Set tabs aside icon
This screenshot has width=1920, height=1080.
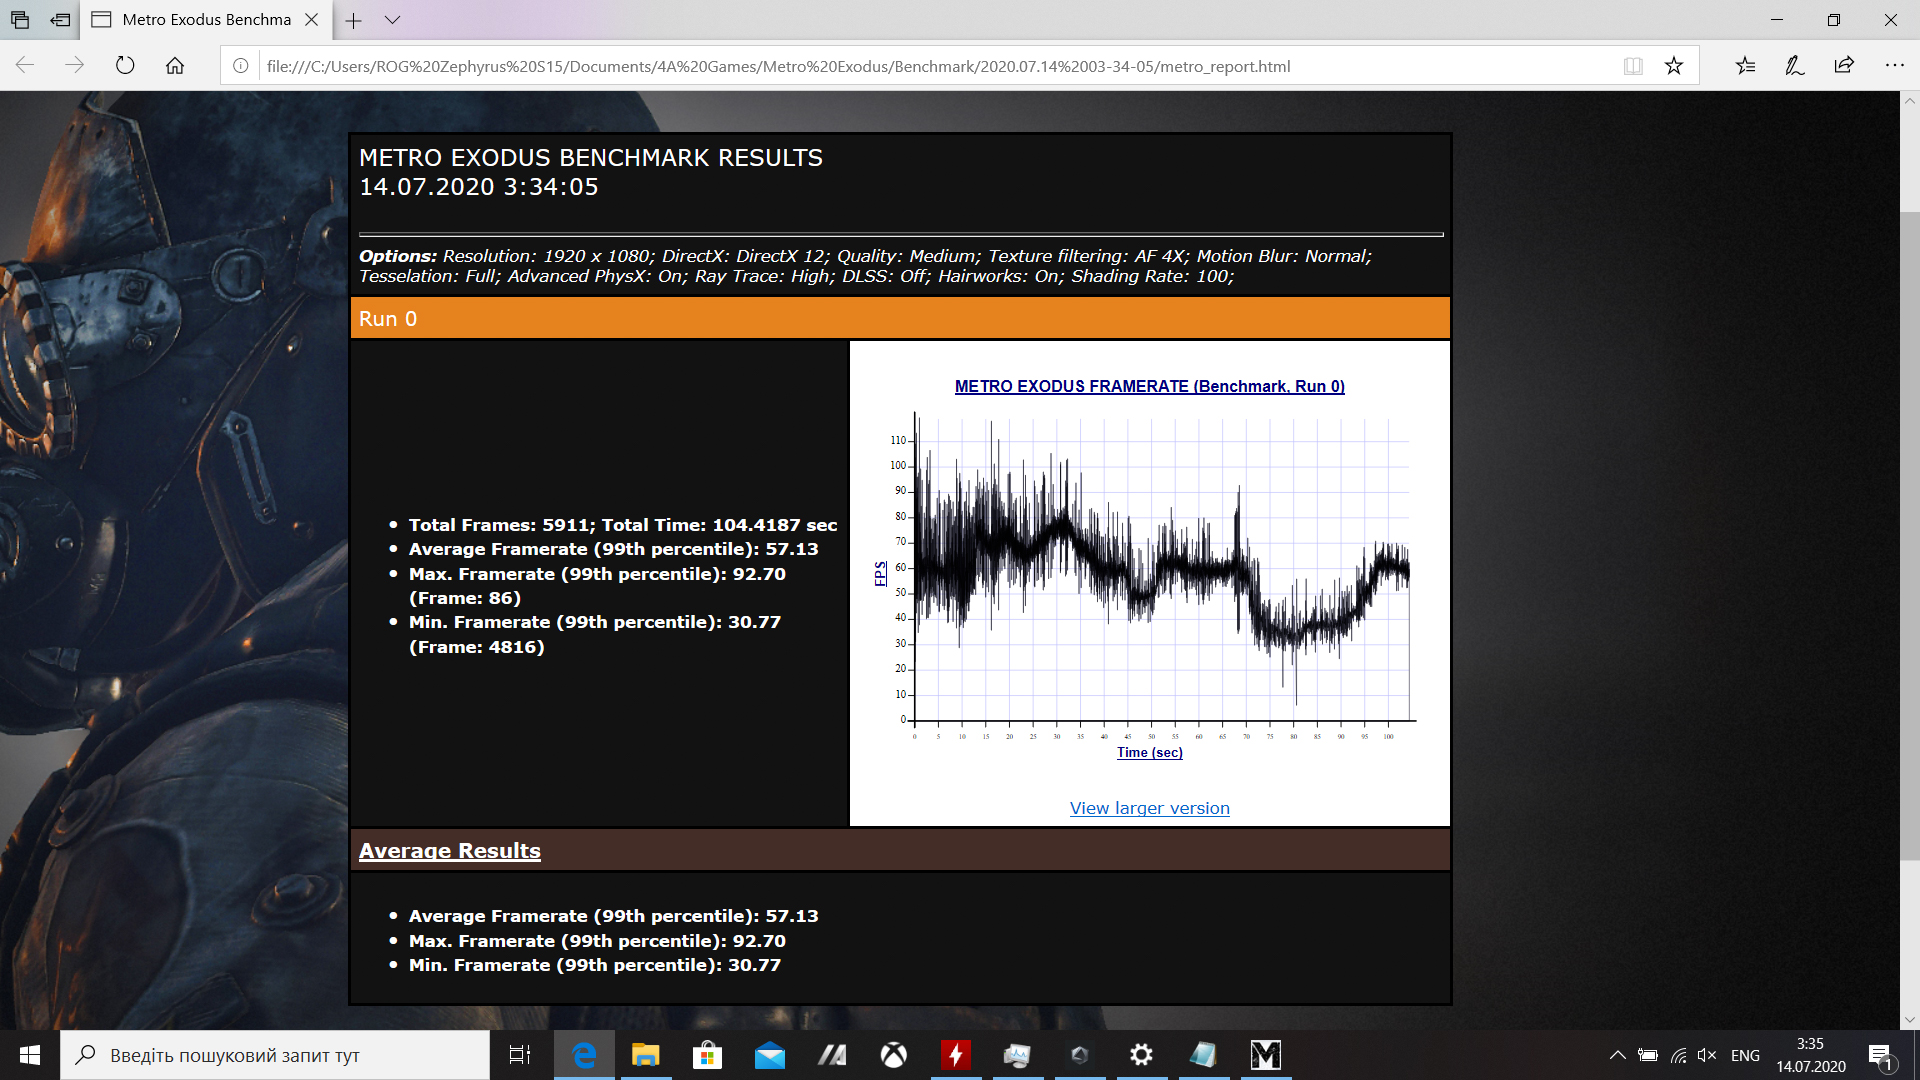(x=60, y=20)
